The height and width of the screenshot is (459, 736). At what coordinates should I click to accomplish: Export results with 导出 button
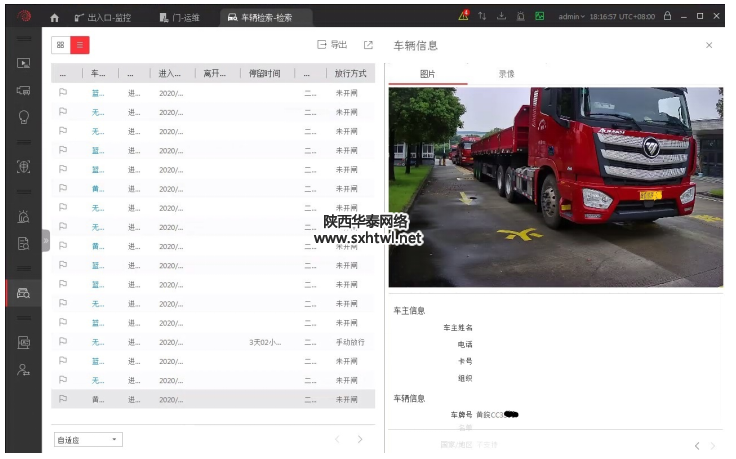pyautogui.click(x=332, y=45)
